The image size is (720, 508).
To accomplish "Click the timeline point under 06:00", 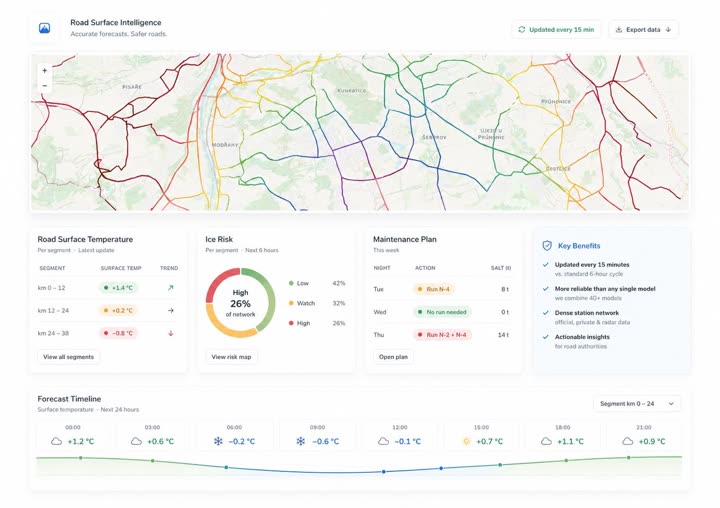I will pos(226,467).
